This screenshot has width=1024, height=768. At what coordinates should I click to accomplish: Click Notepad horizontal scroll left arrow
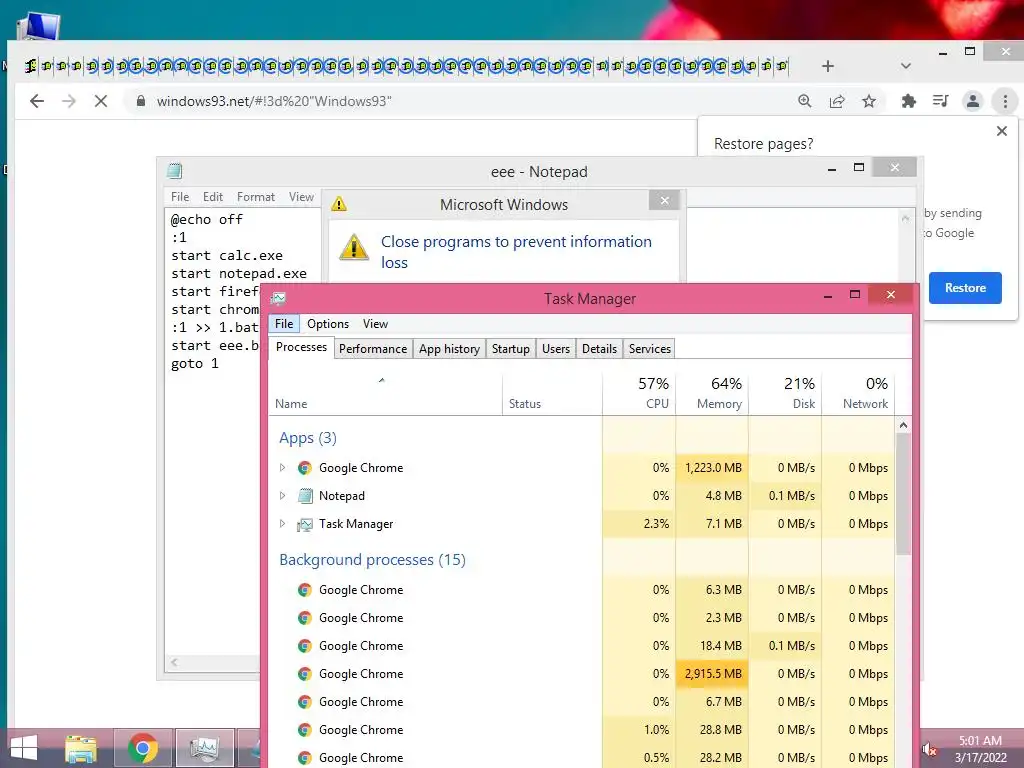pyautogui.click(x=174, y=662)
